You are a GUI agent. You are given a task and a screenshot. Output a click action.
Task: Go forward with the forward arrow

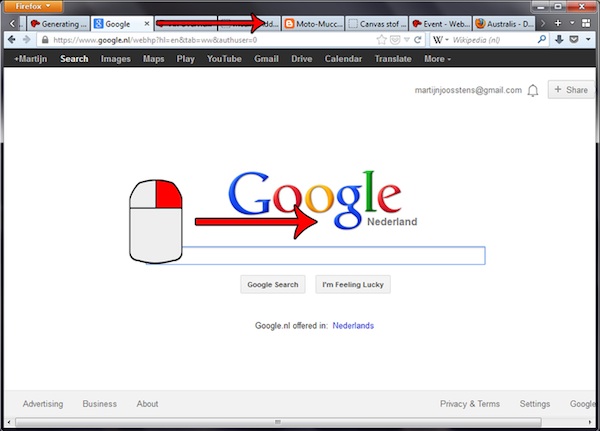26,39
